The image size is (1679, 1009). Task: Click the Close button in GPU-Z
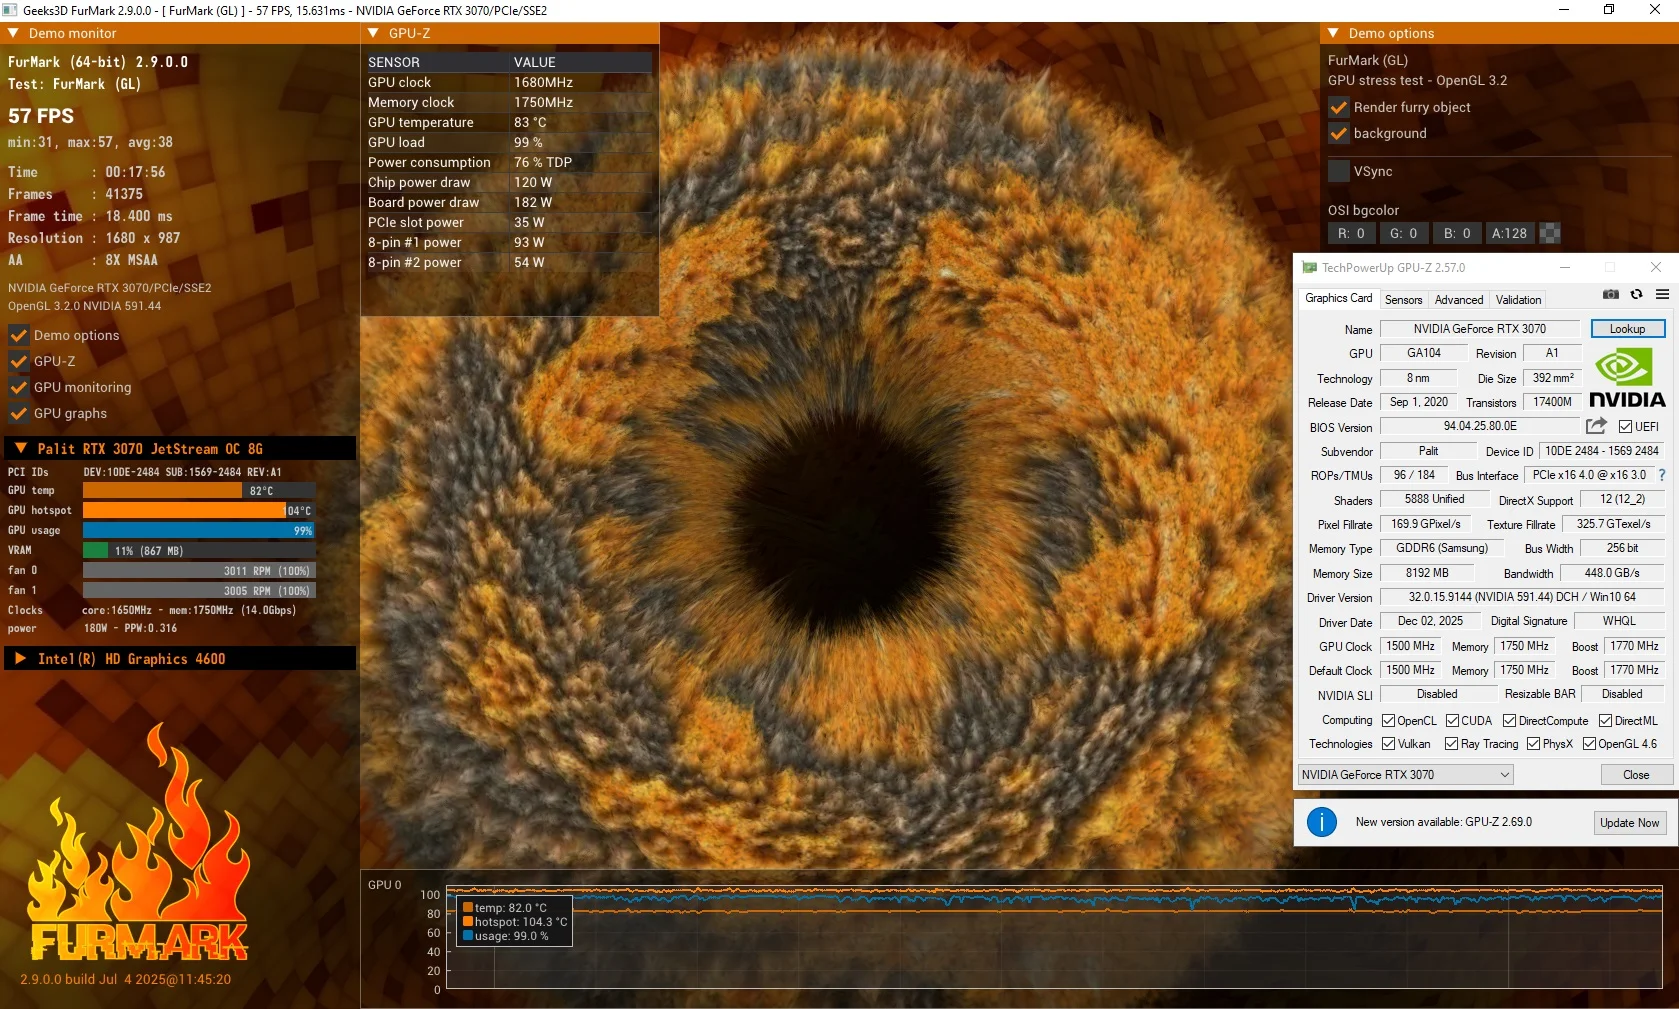coord(1636,775)
